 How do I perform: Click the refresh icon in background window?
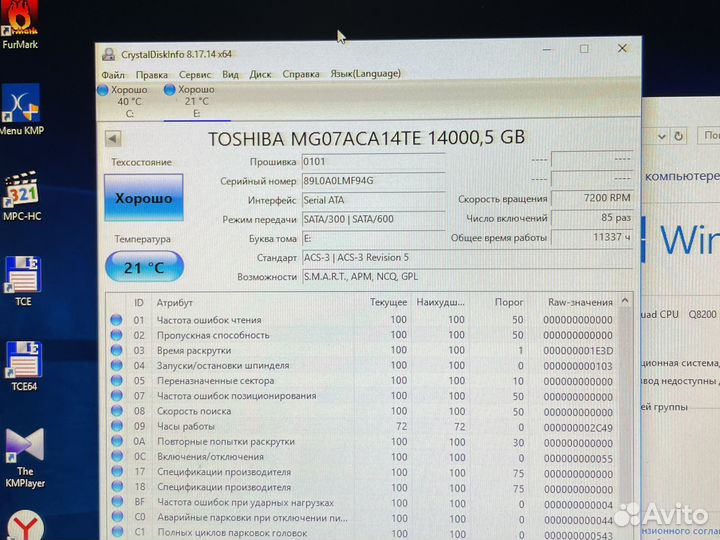coord(678,136)
